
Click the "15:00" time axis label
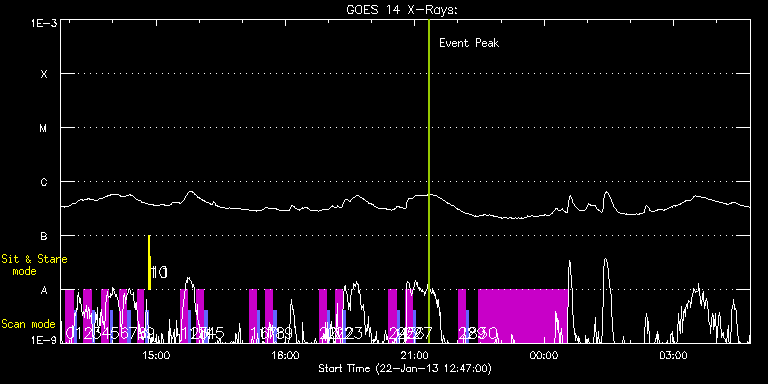[x=156, y=355]
